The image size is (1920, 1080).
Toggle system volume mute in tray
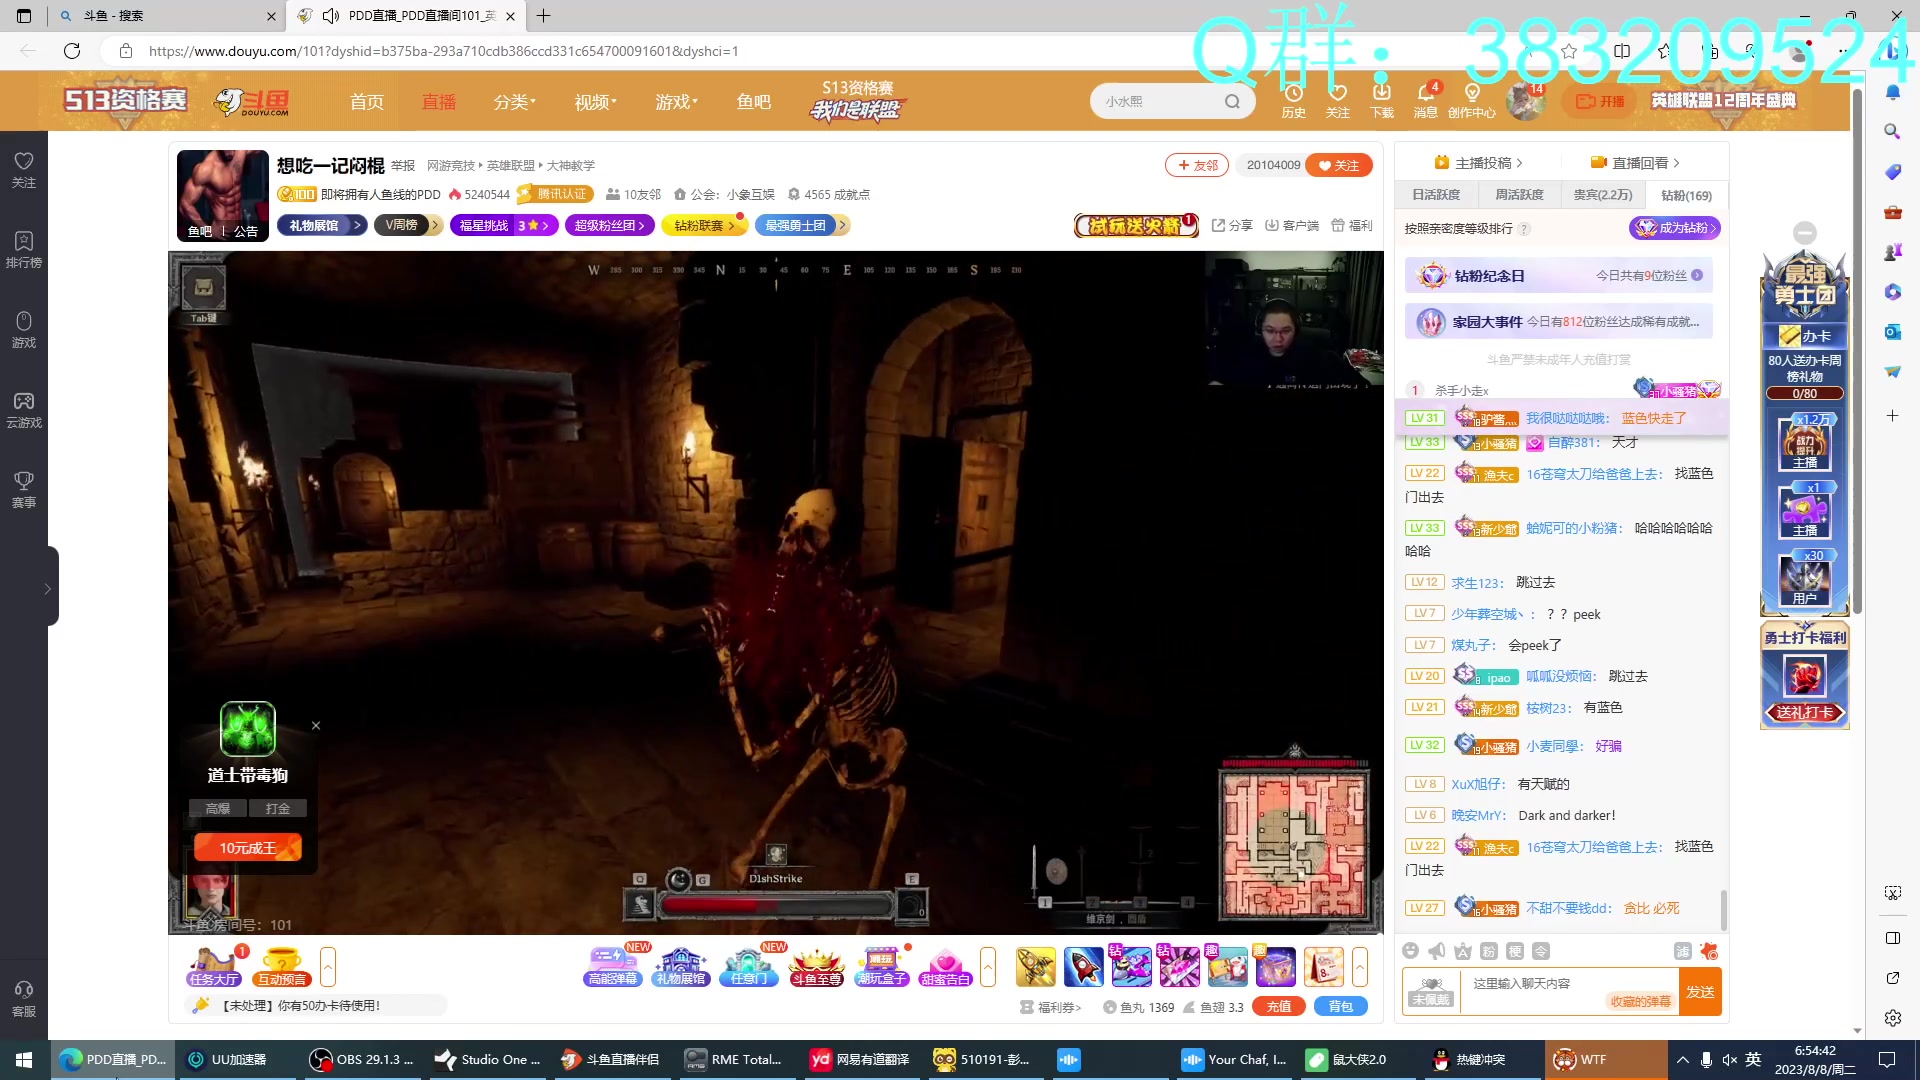(x=1729, y=1059)
